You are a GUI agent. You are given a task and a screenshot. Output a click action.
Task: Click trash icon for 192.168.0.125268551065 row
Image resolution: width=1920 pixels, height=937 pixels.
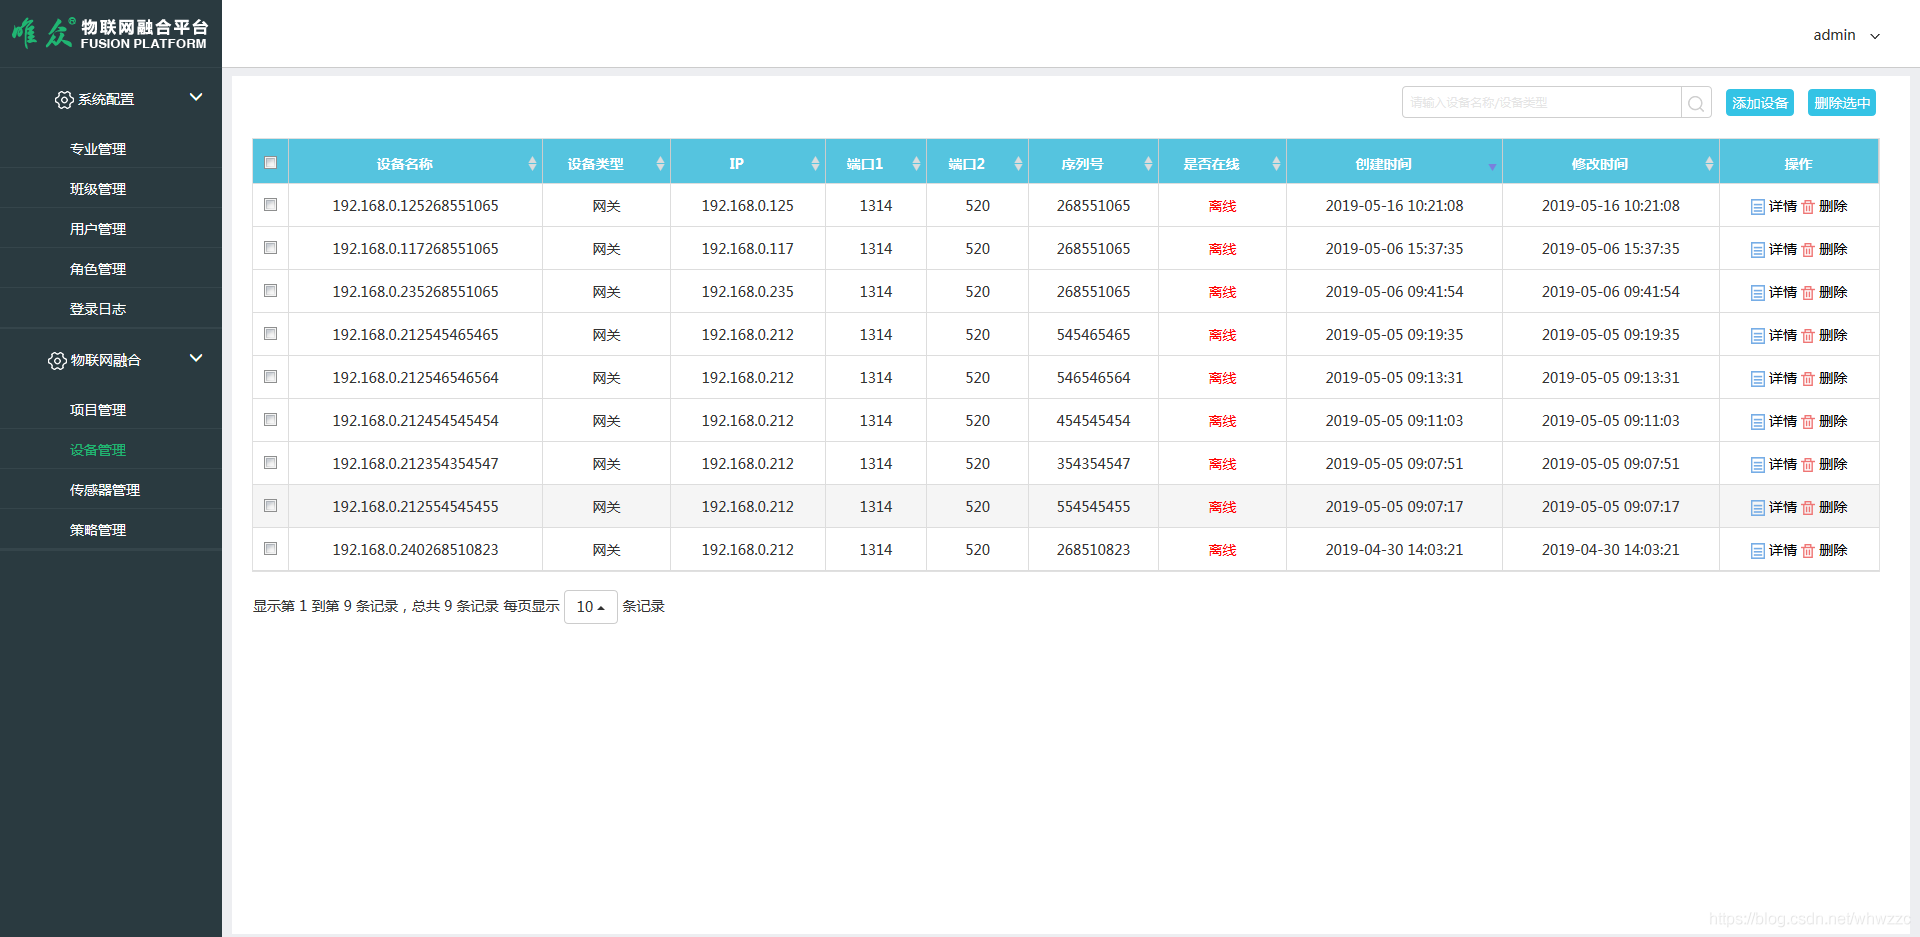pyautogui.click(x=1808, y=207)
